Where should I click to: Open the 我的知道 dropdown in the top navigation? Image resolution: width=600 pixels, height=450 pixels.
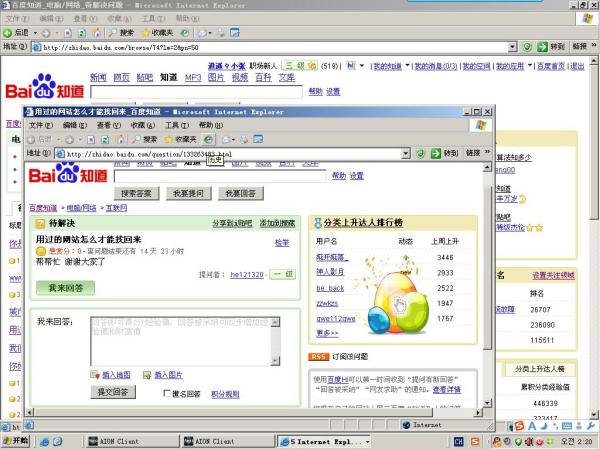pyautogui.click(x=385, y=66)
